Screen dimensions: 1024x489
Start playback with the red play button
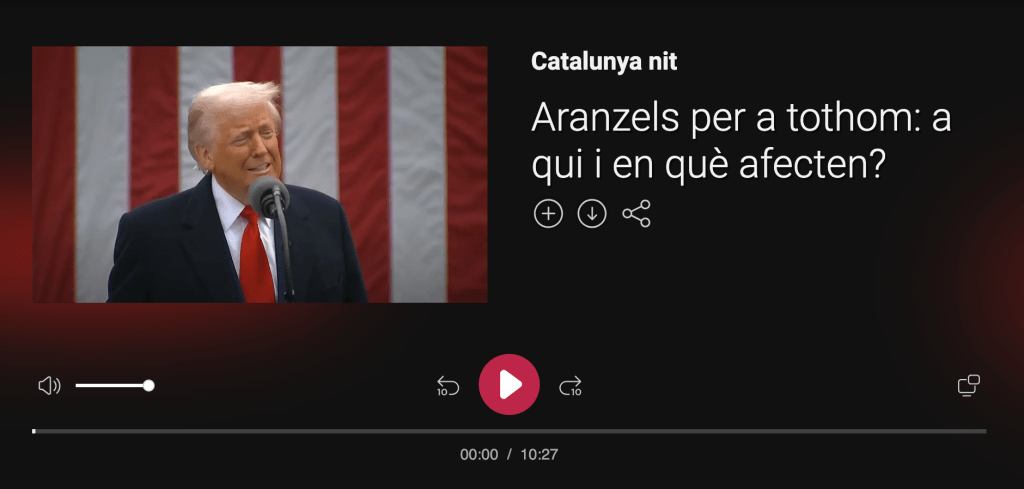point(509,385)
